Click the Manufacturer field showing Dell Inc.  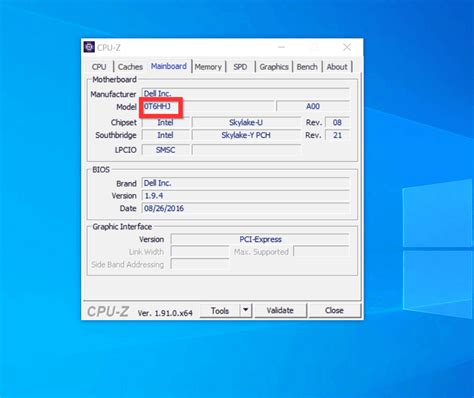[x=246, y=93]
